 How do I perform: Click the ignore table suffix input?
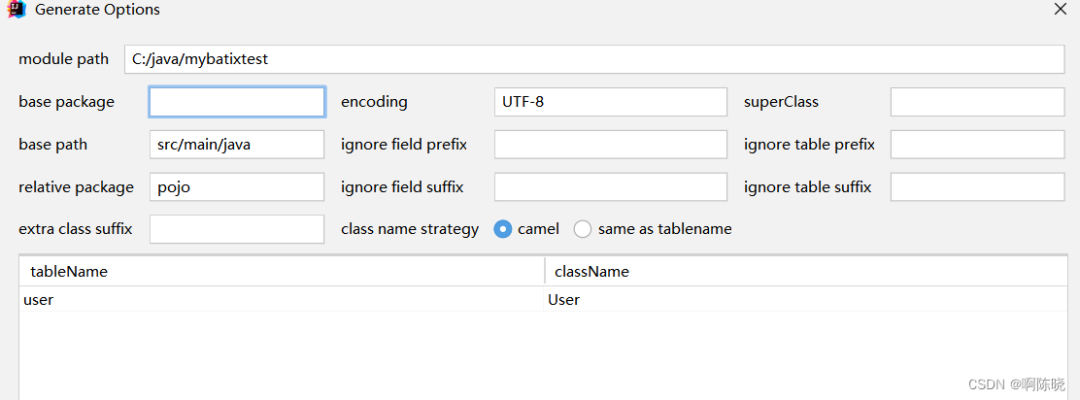977,187
